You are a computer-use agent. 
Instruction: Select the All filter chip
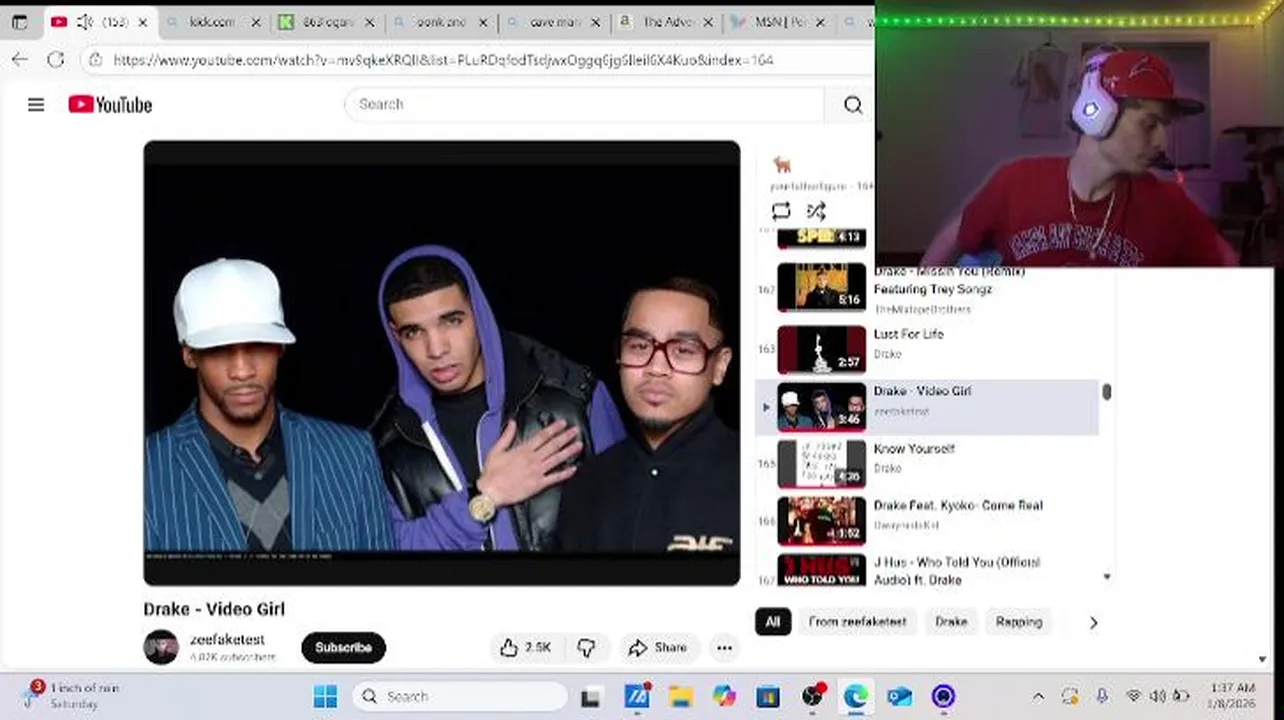click(773, 621)
